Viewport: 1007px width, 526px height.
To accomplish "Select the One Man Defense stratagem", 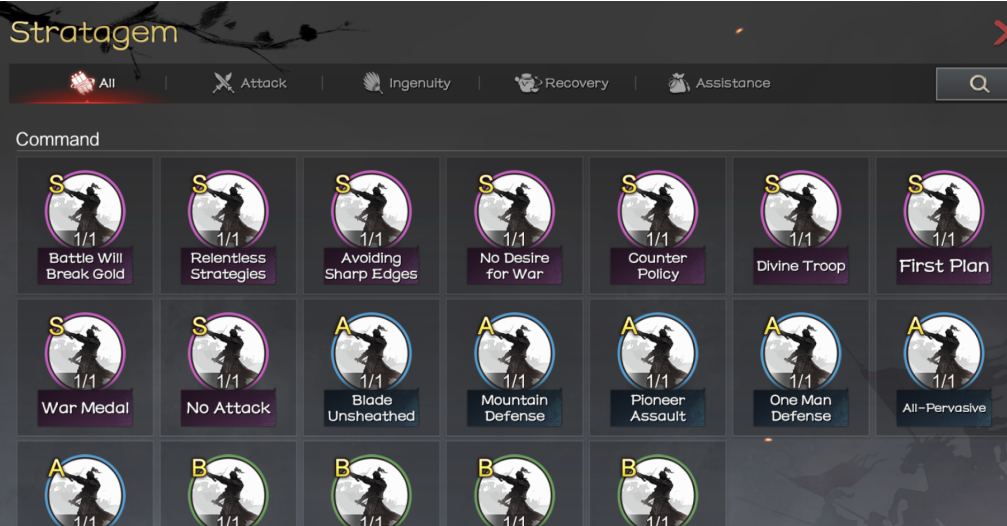I will (801, 367).
